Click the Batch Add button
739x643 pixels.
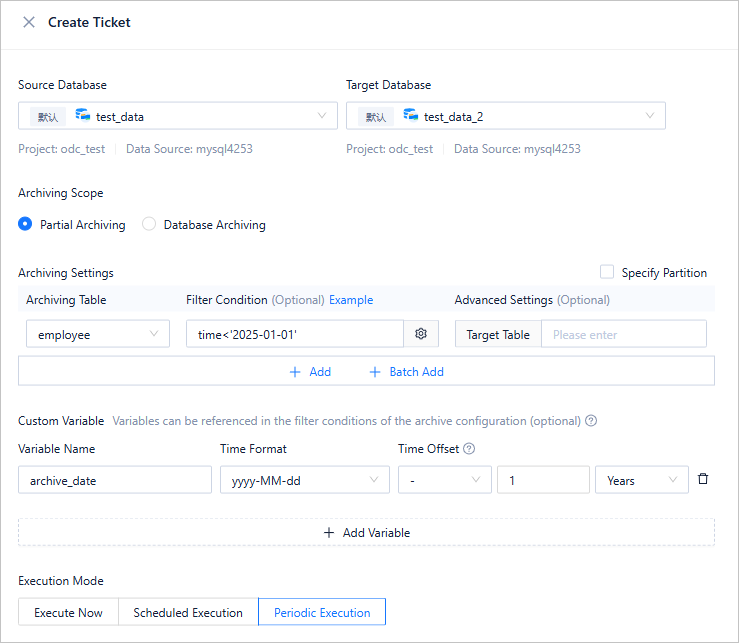tap(406, 371)
